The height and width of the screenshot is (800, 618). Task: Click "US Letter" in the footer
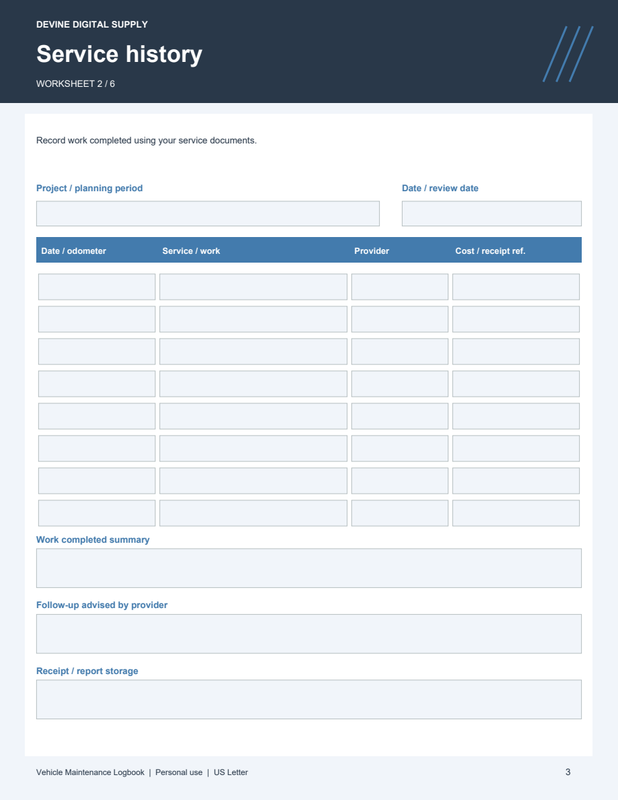[231, 772]
